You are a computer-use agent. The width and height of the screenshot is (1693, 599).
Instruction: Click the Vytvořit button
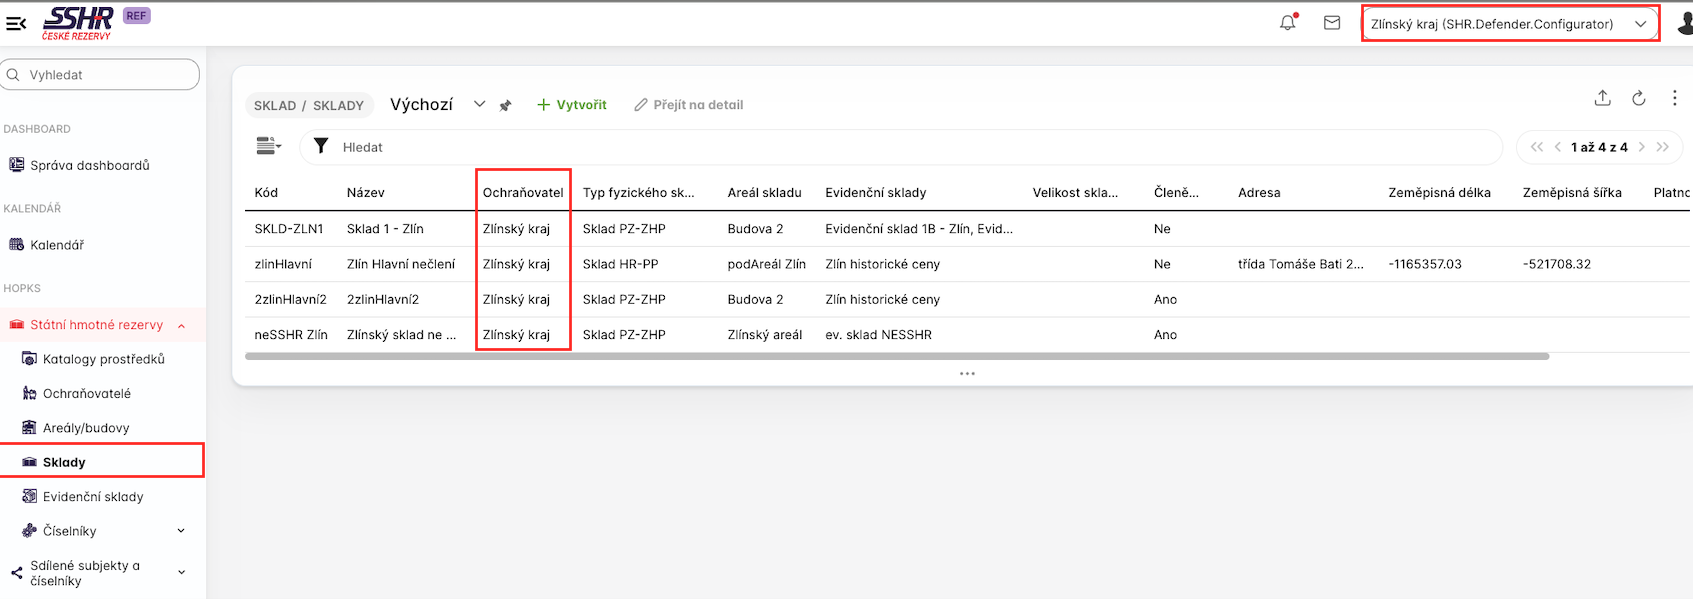click(x=572, y=105)
